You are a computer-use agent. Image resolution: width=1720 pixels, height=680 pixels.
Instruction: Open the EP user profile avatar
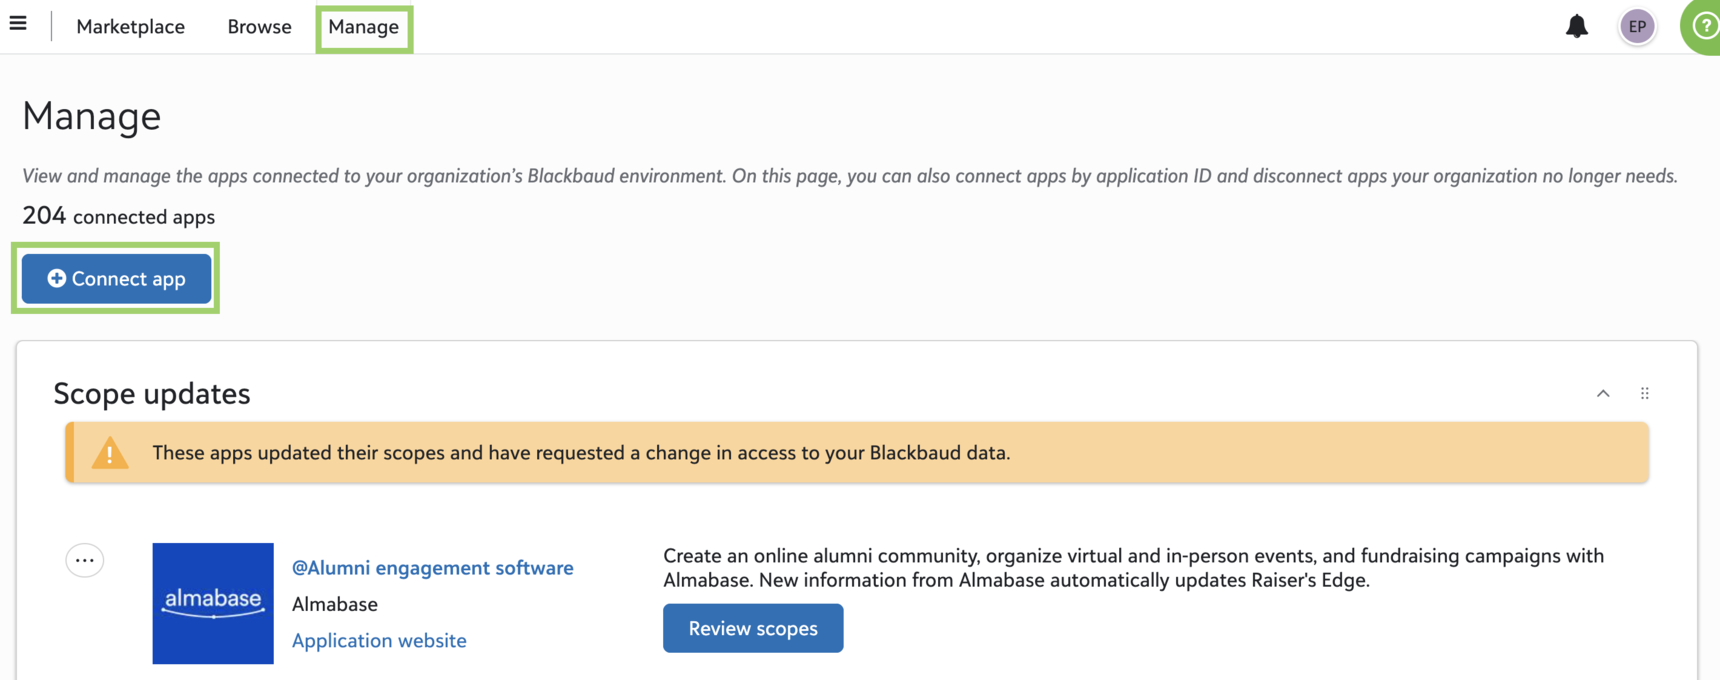[1637, 27]
